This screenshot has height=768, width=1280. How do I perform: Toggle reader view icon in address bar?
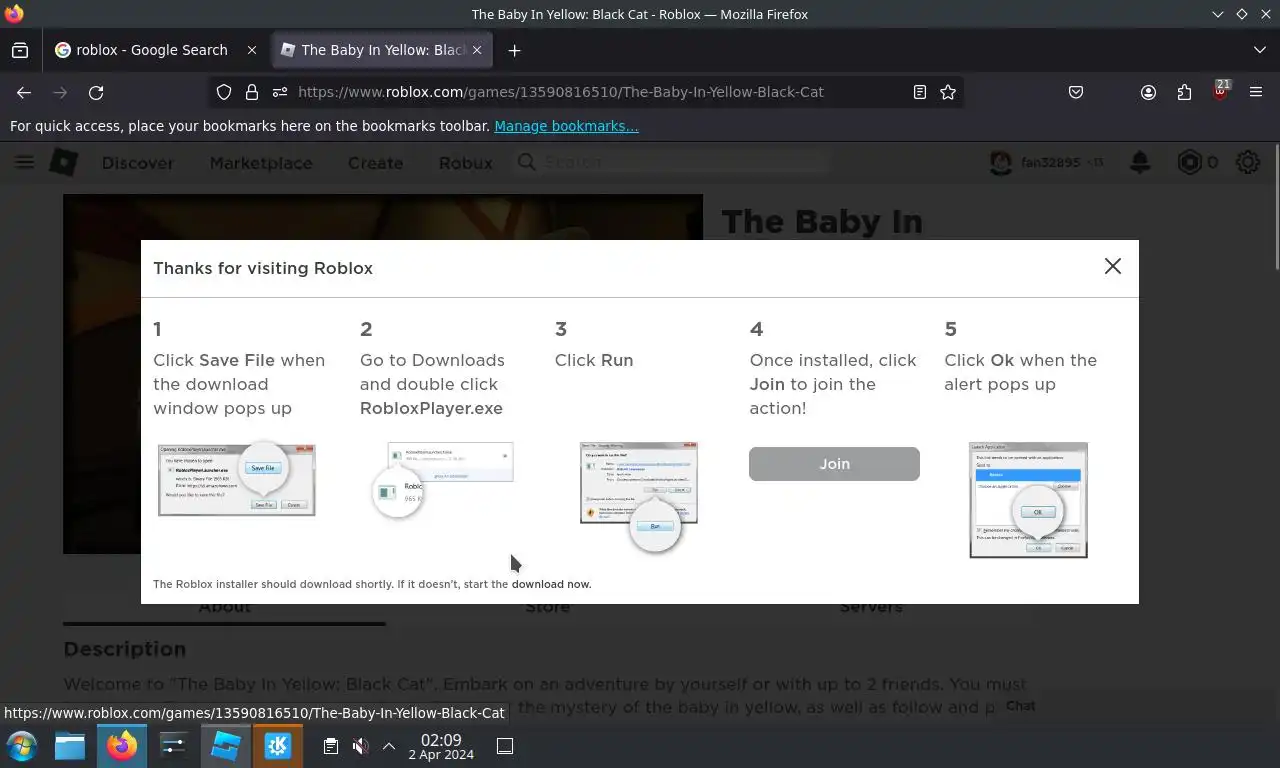[919, 92]
